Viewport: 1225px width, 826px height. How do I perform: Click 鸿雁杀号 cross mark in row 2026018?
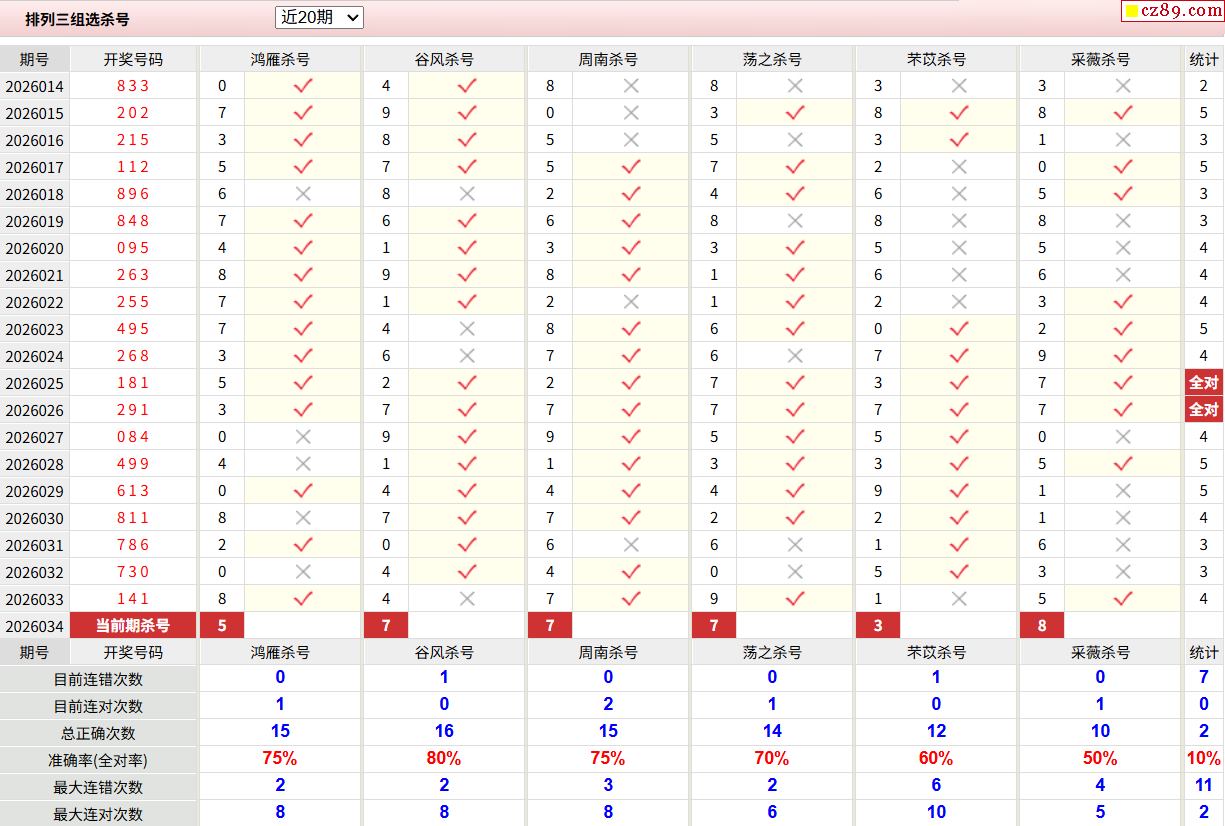click(x=303, y=194)
